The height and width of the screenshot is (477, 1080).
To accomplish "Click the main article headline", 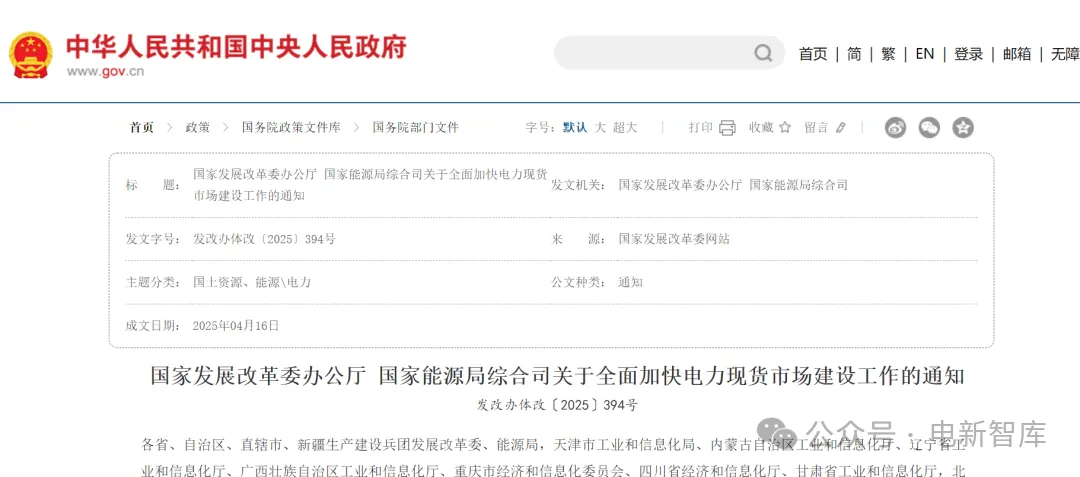I will pyautogui.click(x=558, y=377).
